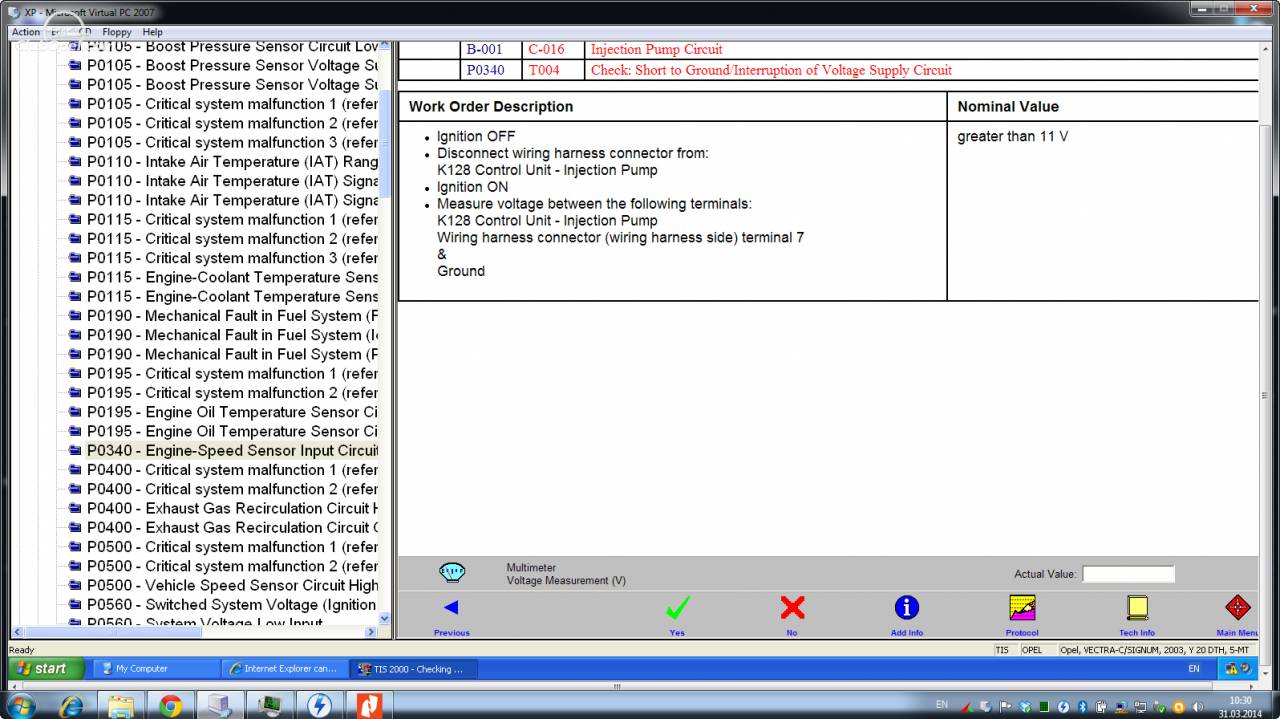
Task: Switch to Virtual PC taskbar icon
Action: [220, 706]
